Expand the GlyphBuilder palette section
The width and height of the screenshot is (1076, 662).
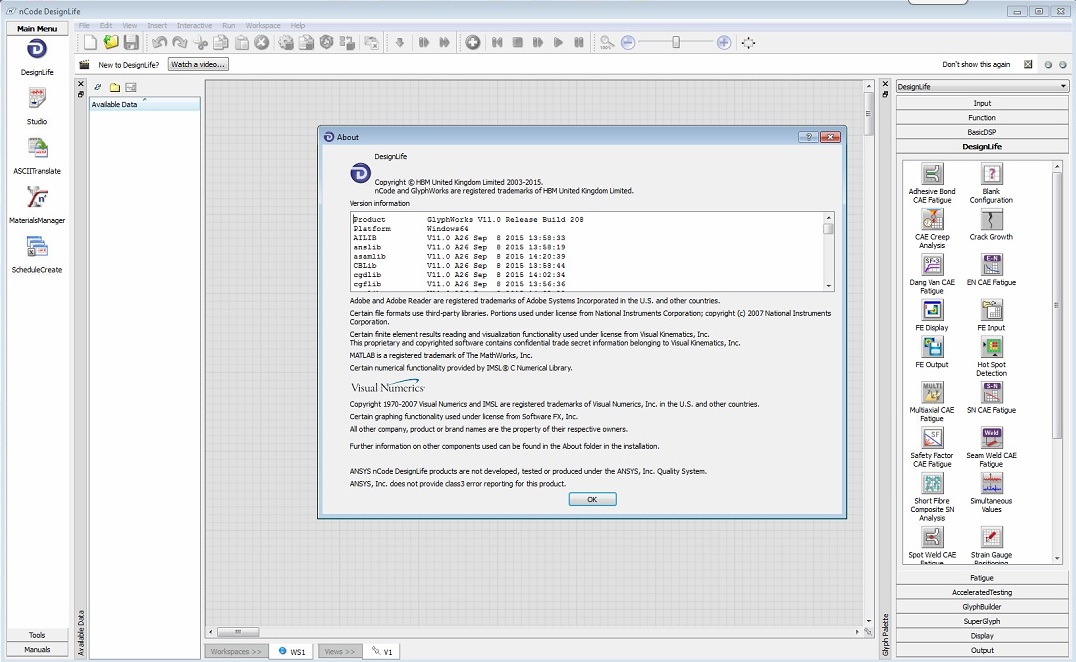[x=982, y=606]
